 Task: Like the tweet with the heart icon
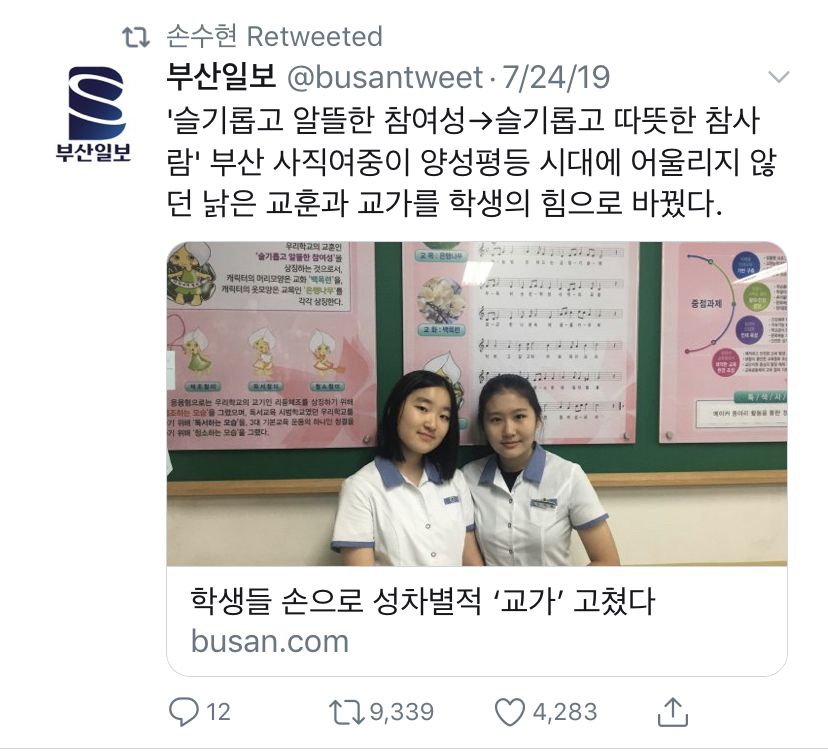click(510, 712)
